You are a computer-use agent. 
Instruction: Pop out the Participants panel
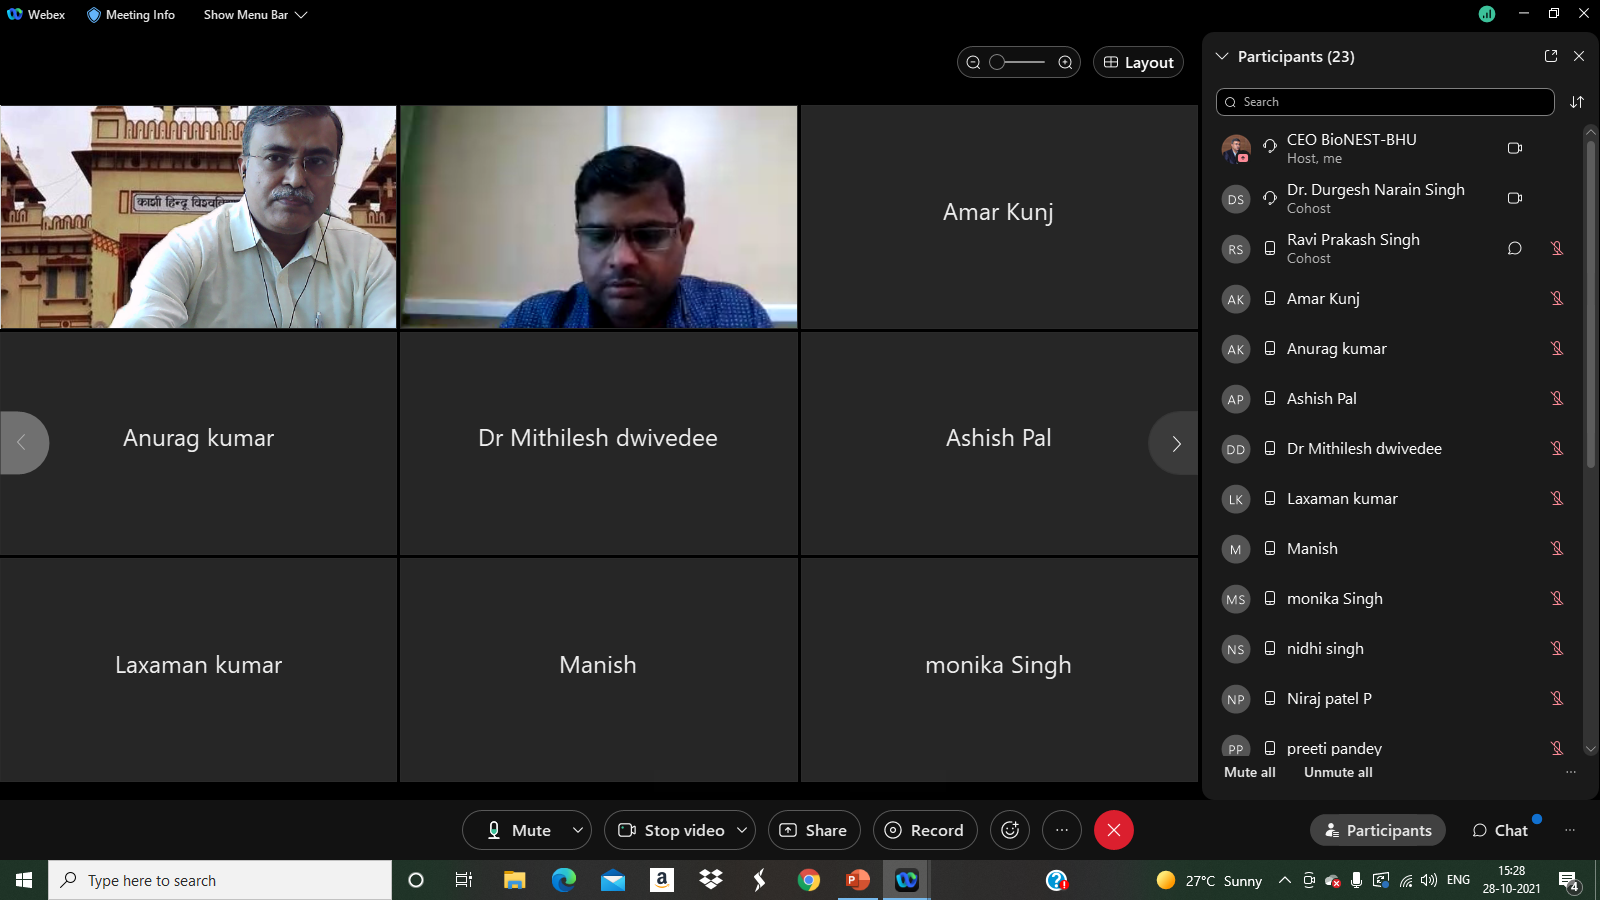coord(1551,57)
